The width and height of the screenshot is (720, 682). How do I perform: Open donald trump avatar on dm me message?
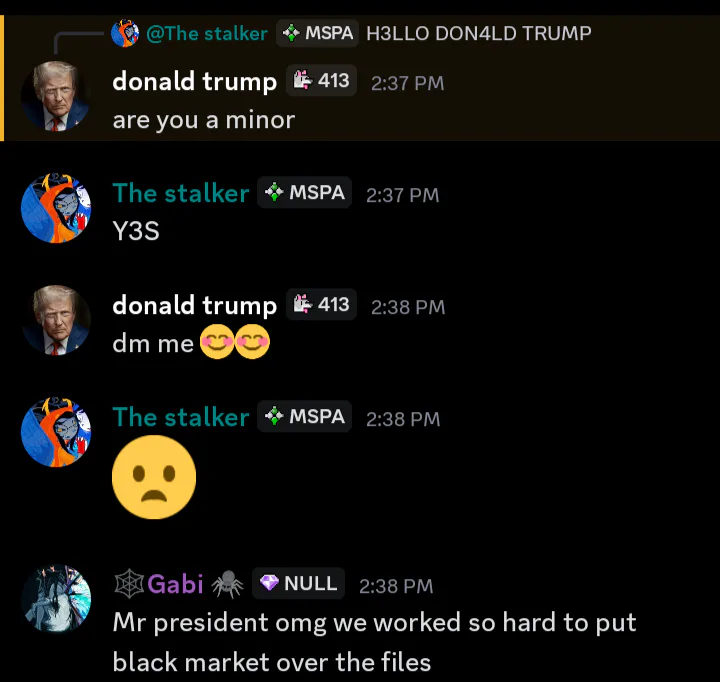[56, 320]
